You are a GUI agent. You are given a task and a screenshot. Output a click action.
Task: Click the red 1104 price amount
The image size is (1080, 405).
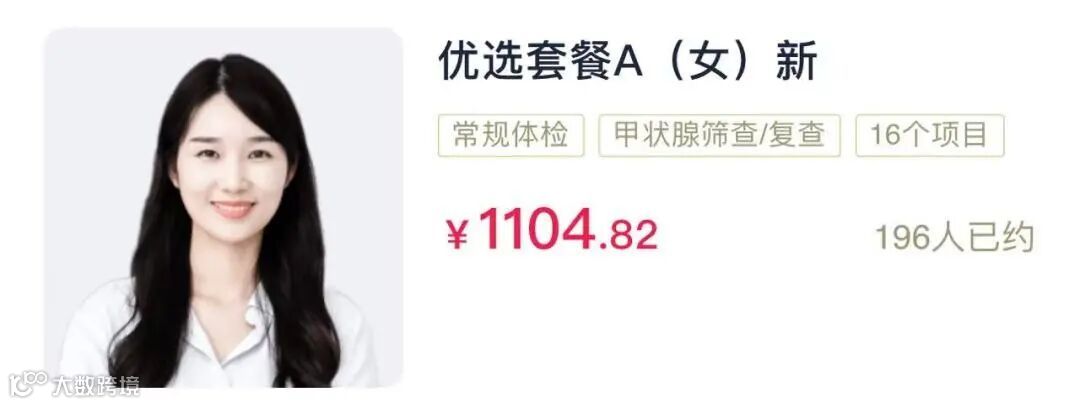536,229
